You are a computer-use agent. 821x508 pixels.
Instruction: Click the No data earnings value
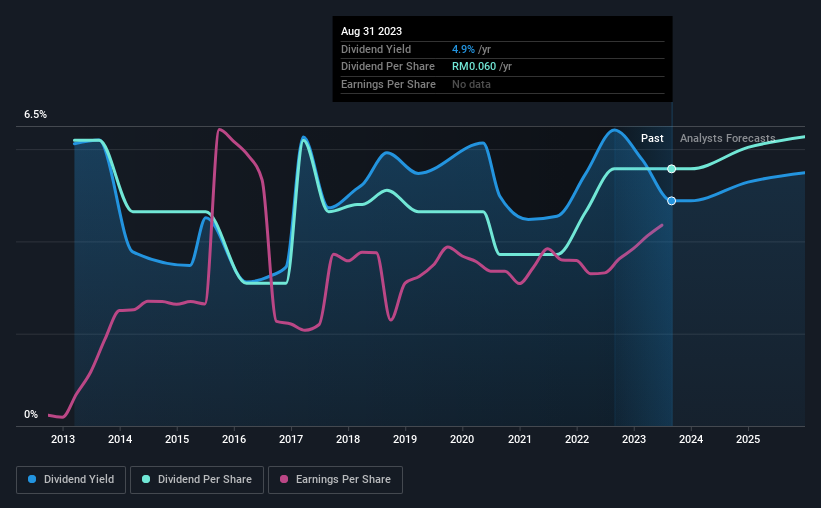coord(471,84)
